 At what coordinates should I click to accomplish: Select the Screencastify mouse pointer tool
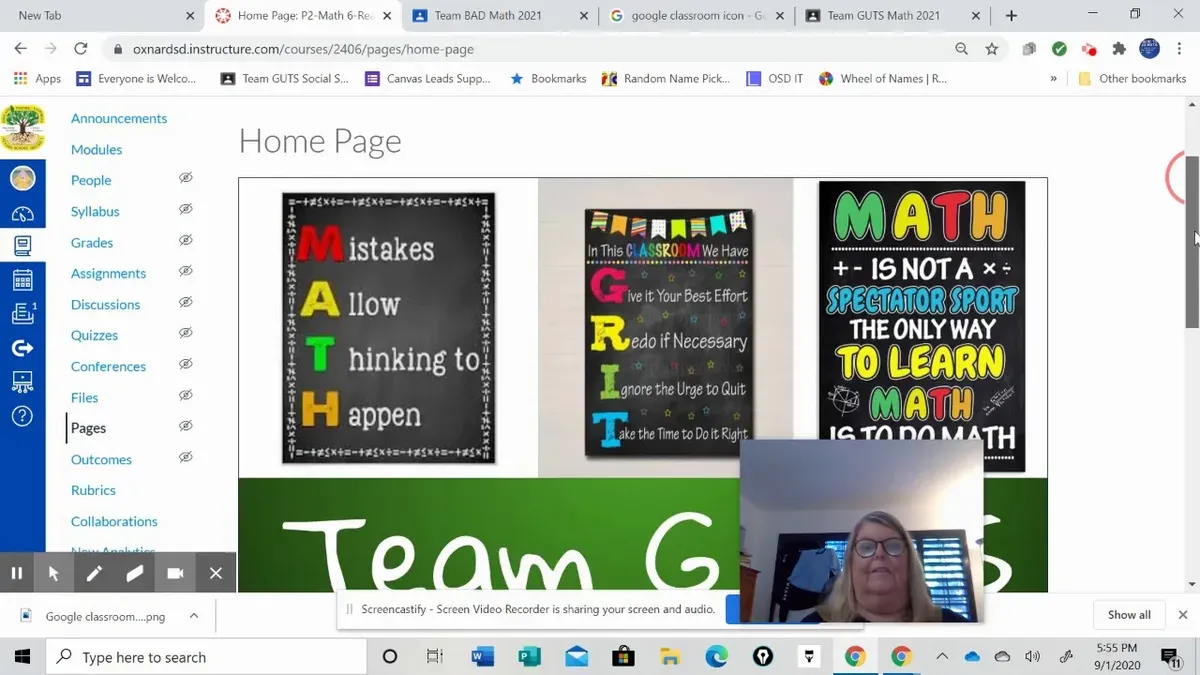[x=54, y=573]
